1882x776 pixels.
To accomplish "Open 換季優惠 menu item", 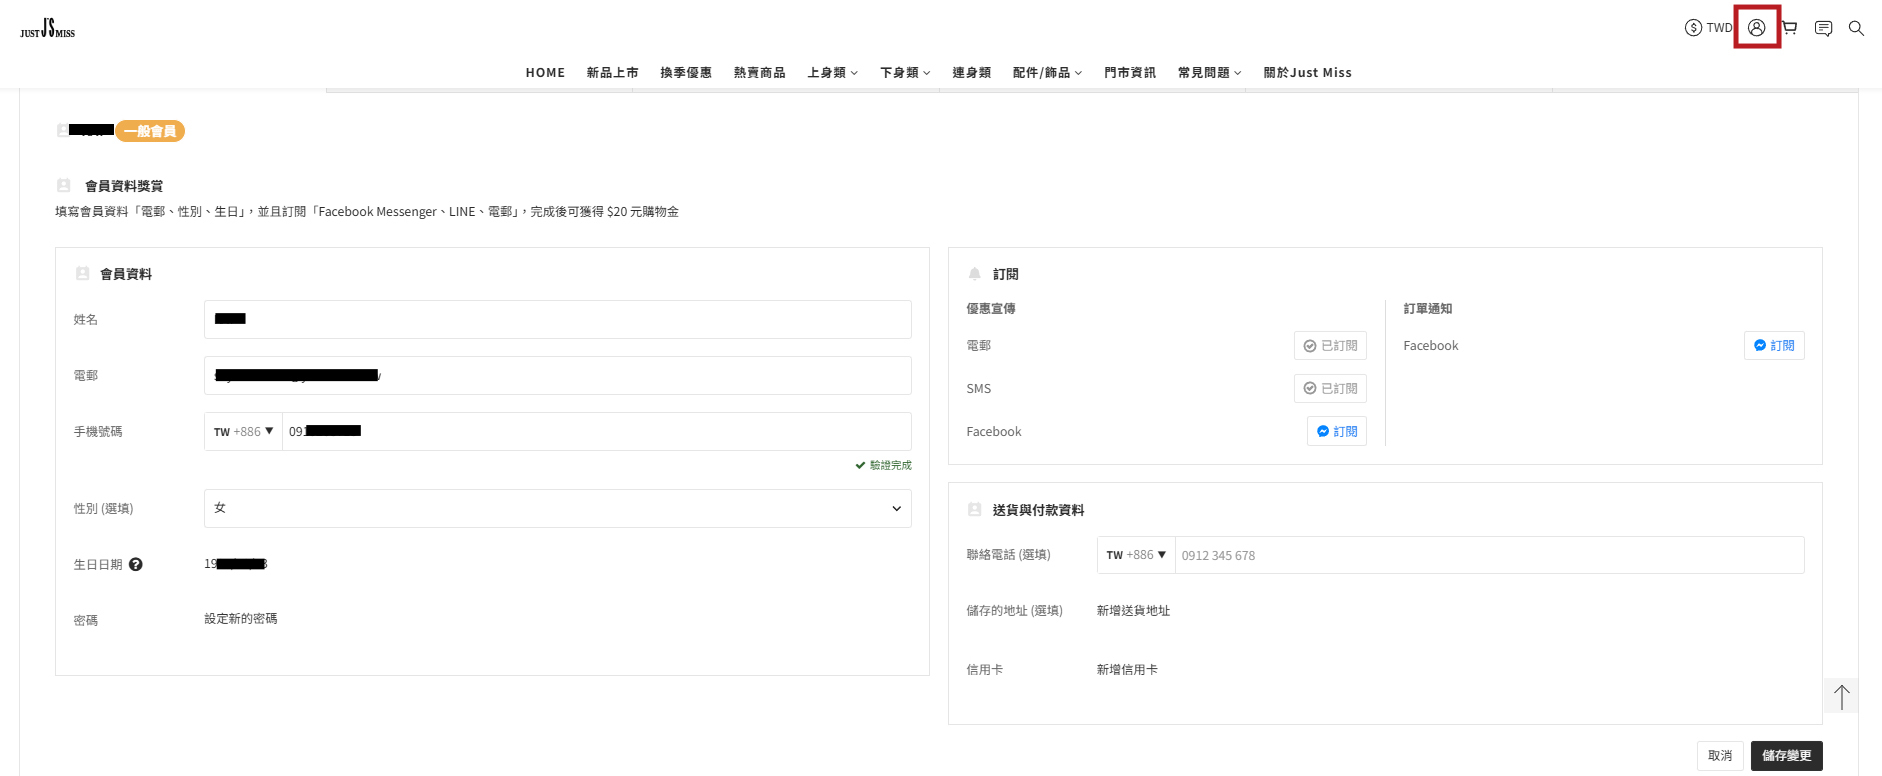I will 686,73.
